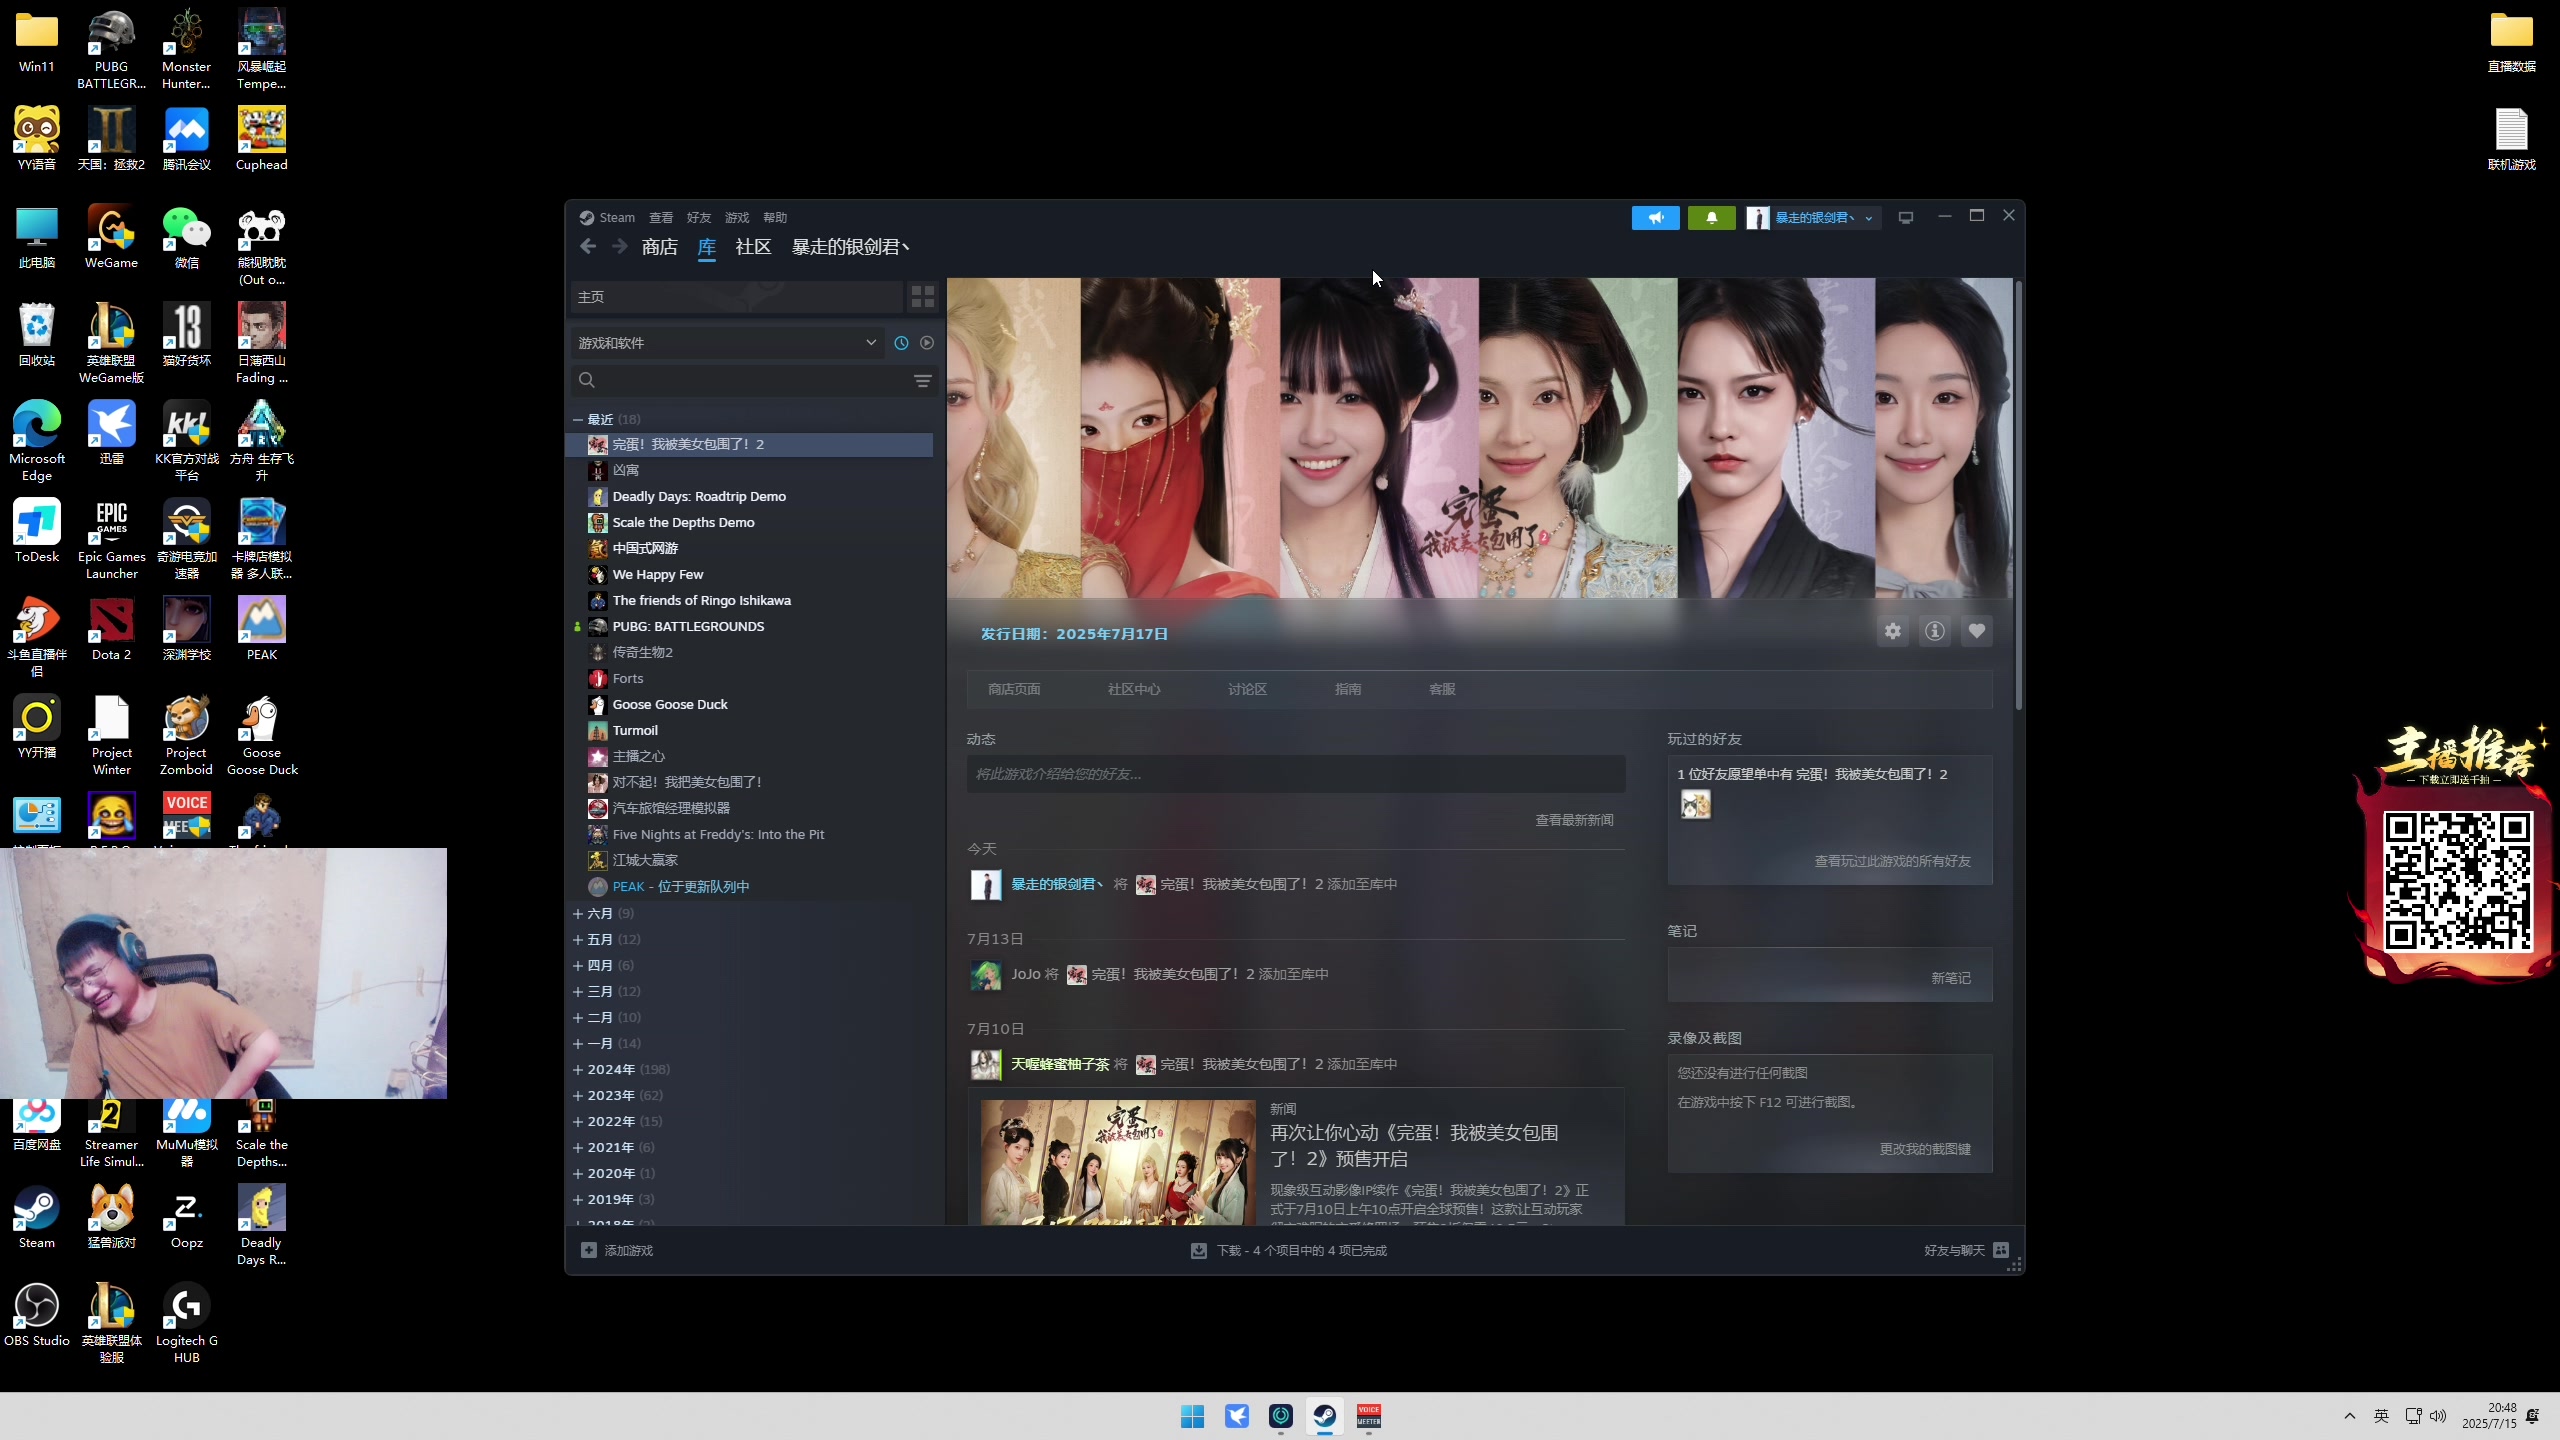This screenshot has width=2560, height=1440.
Task: Click 查看最新新闻 link
Action: tap(1574, 820)
